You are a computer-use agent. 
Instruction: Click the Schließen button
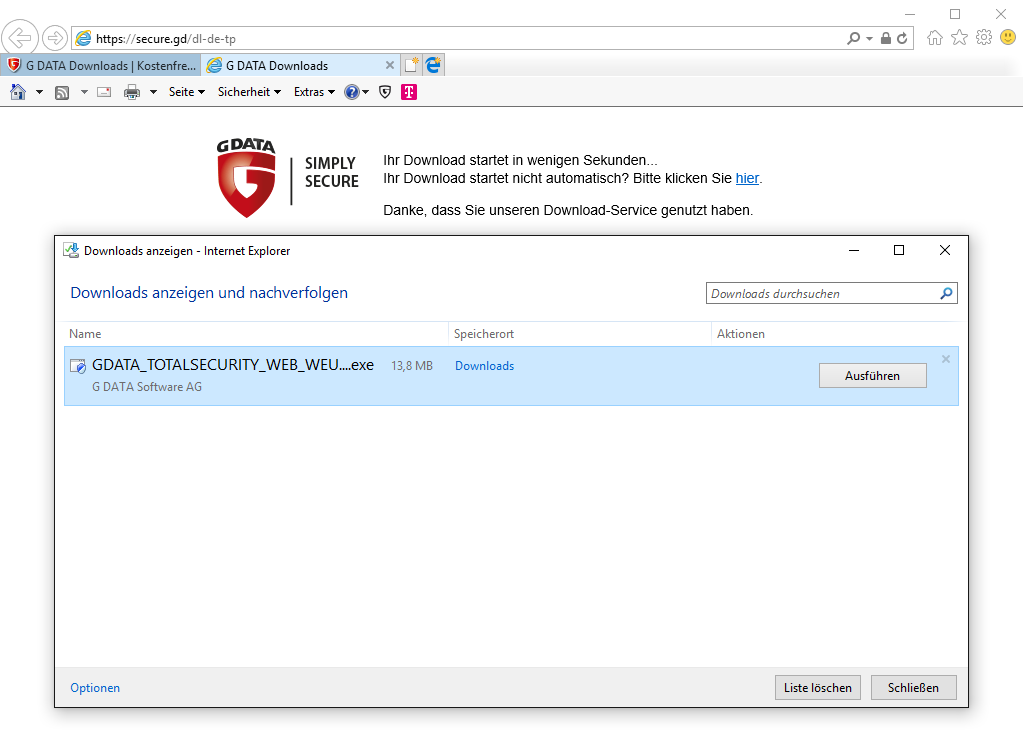click(913, 688)
